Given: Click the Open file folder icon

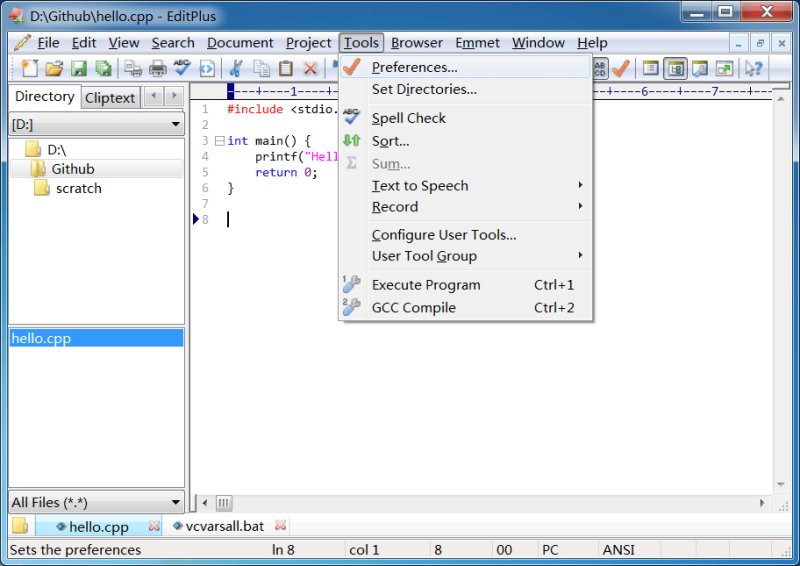Looking at the screenshot, I should tap(54, 68).
